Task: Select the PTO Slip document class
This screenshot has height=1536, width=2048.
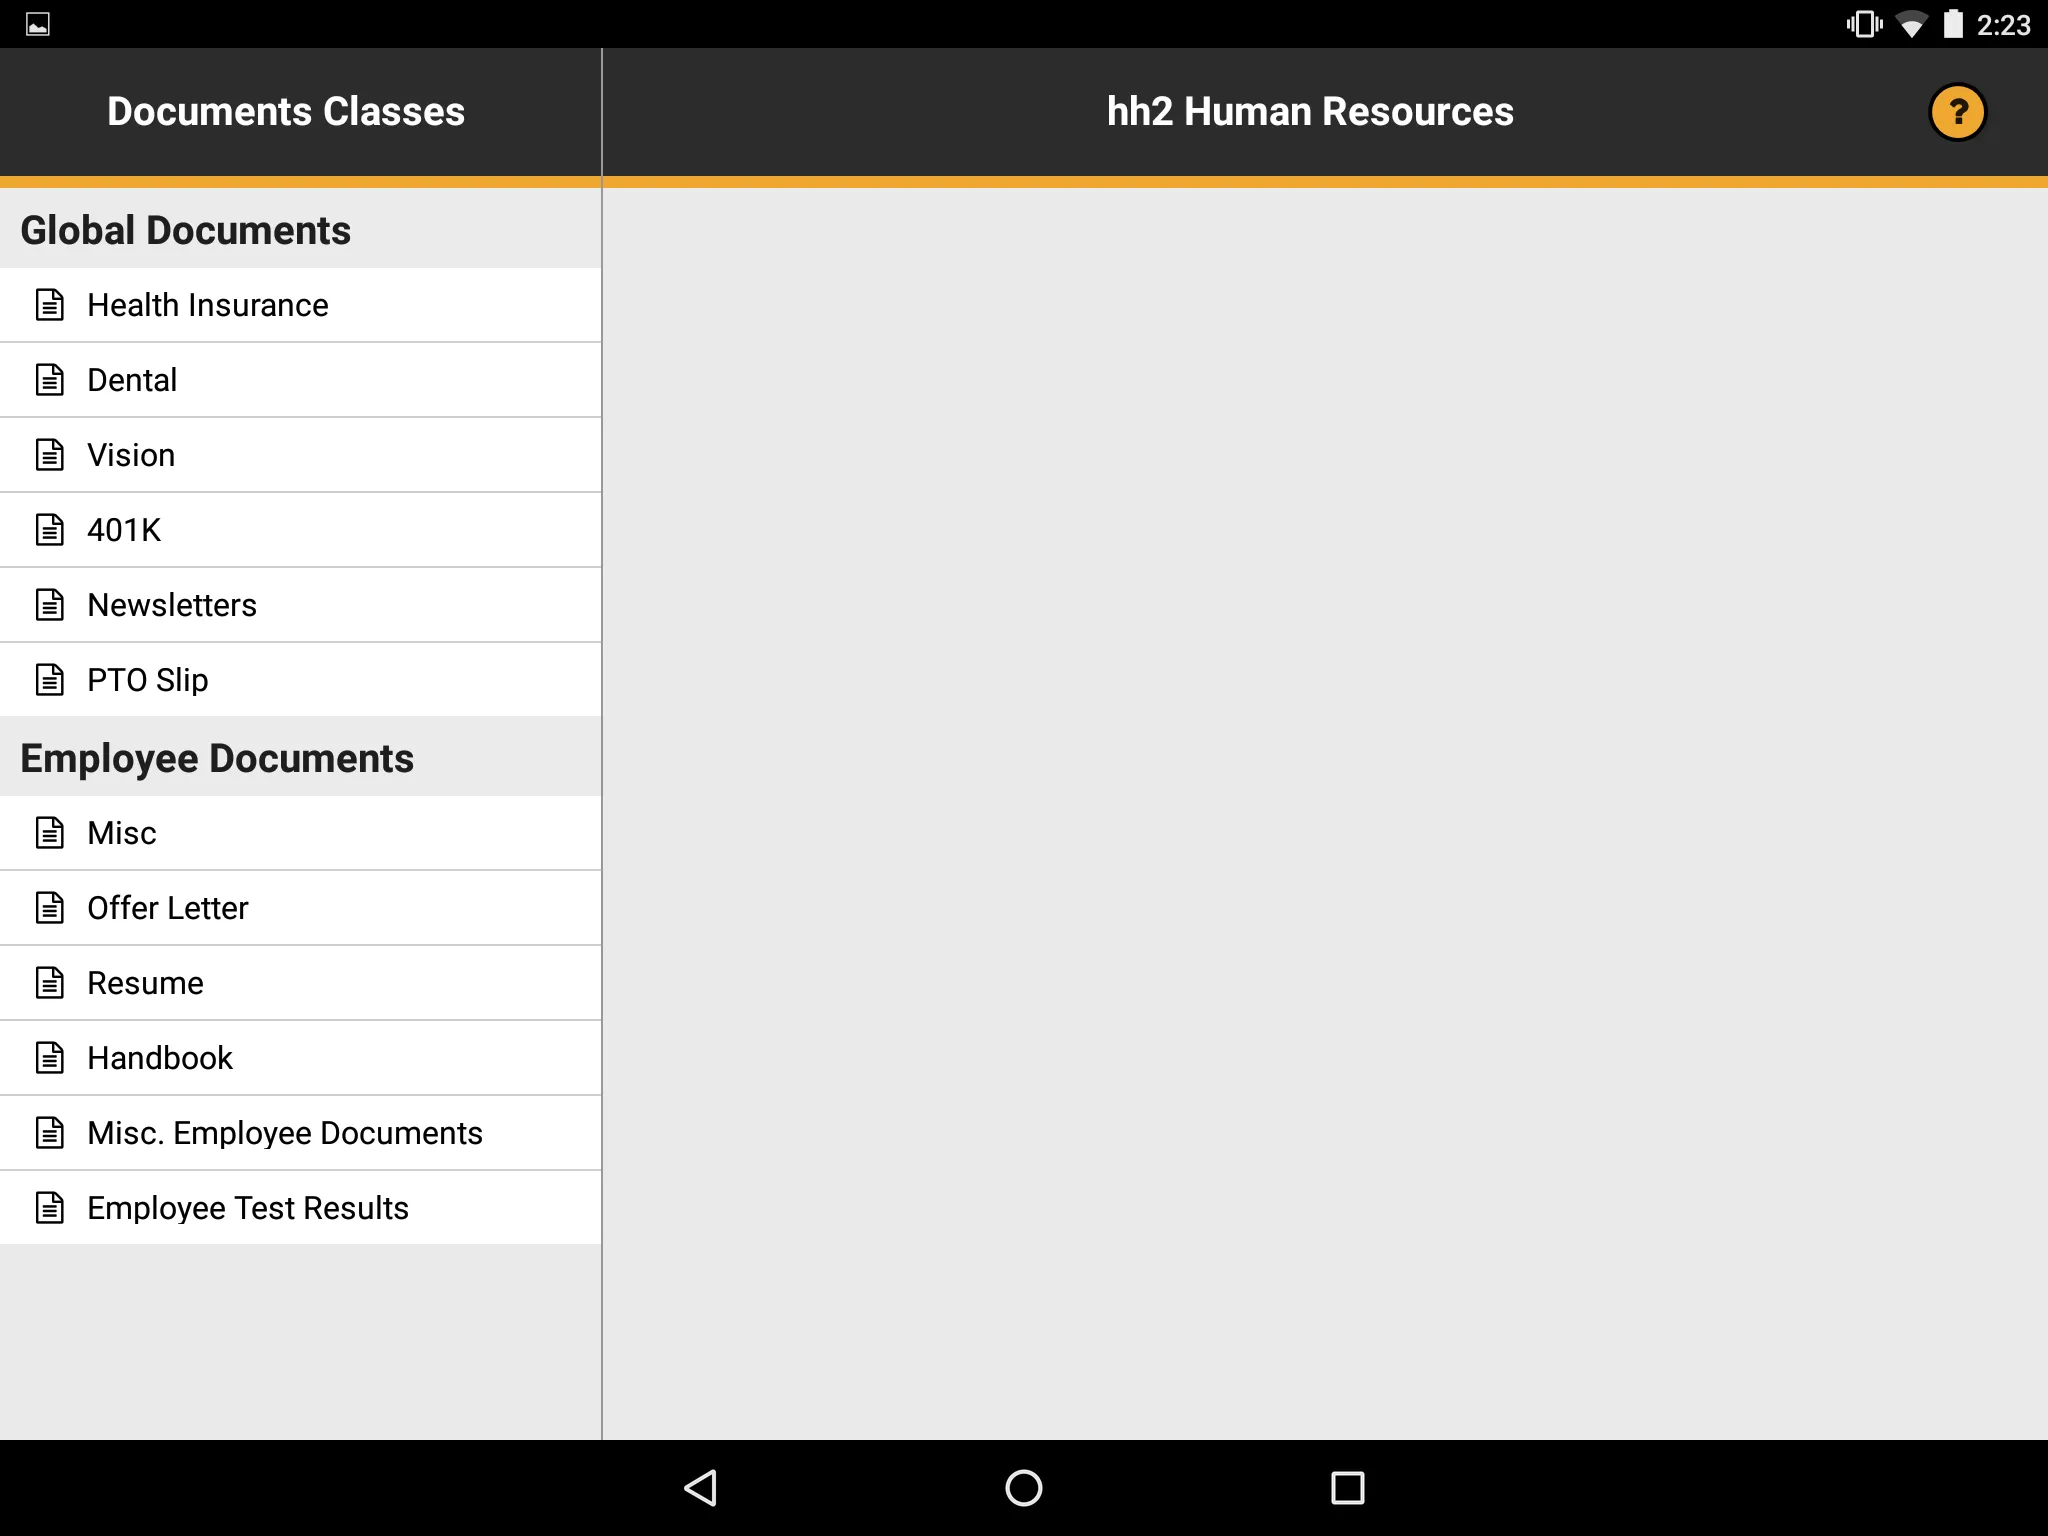Action: (x=300, y=679)
